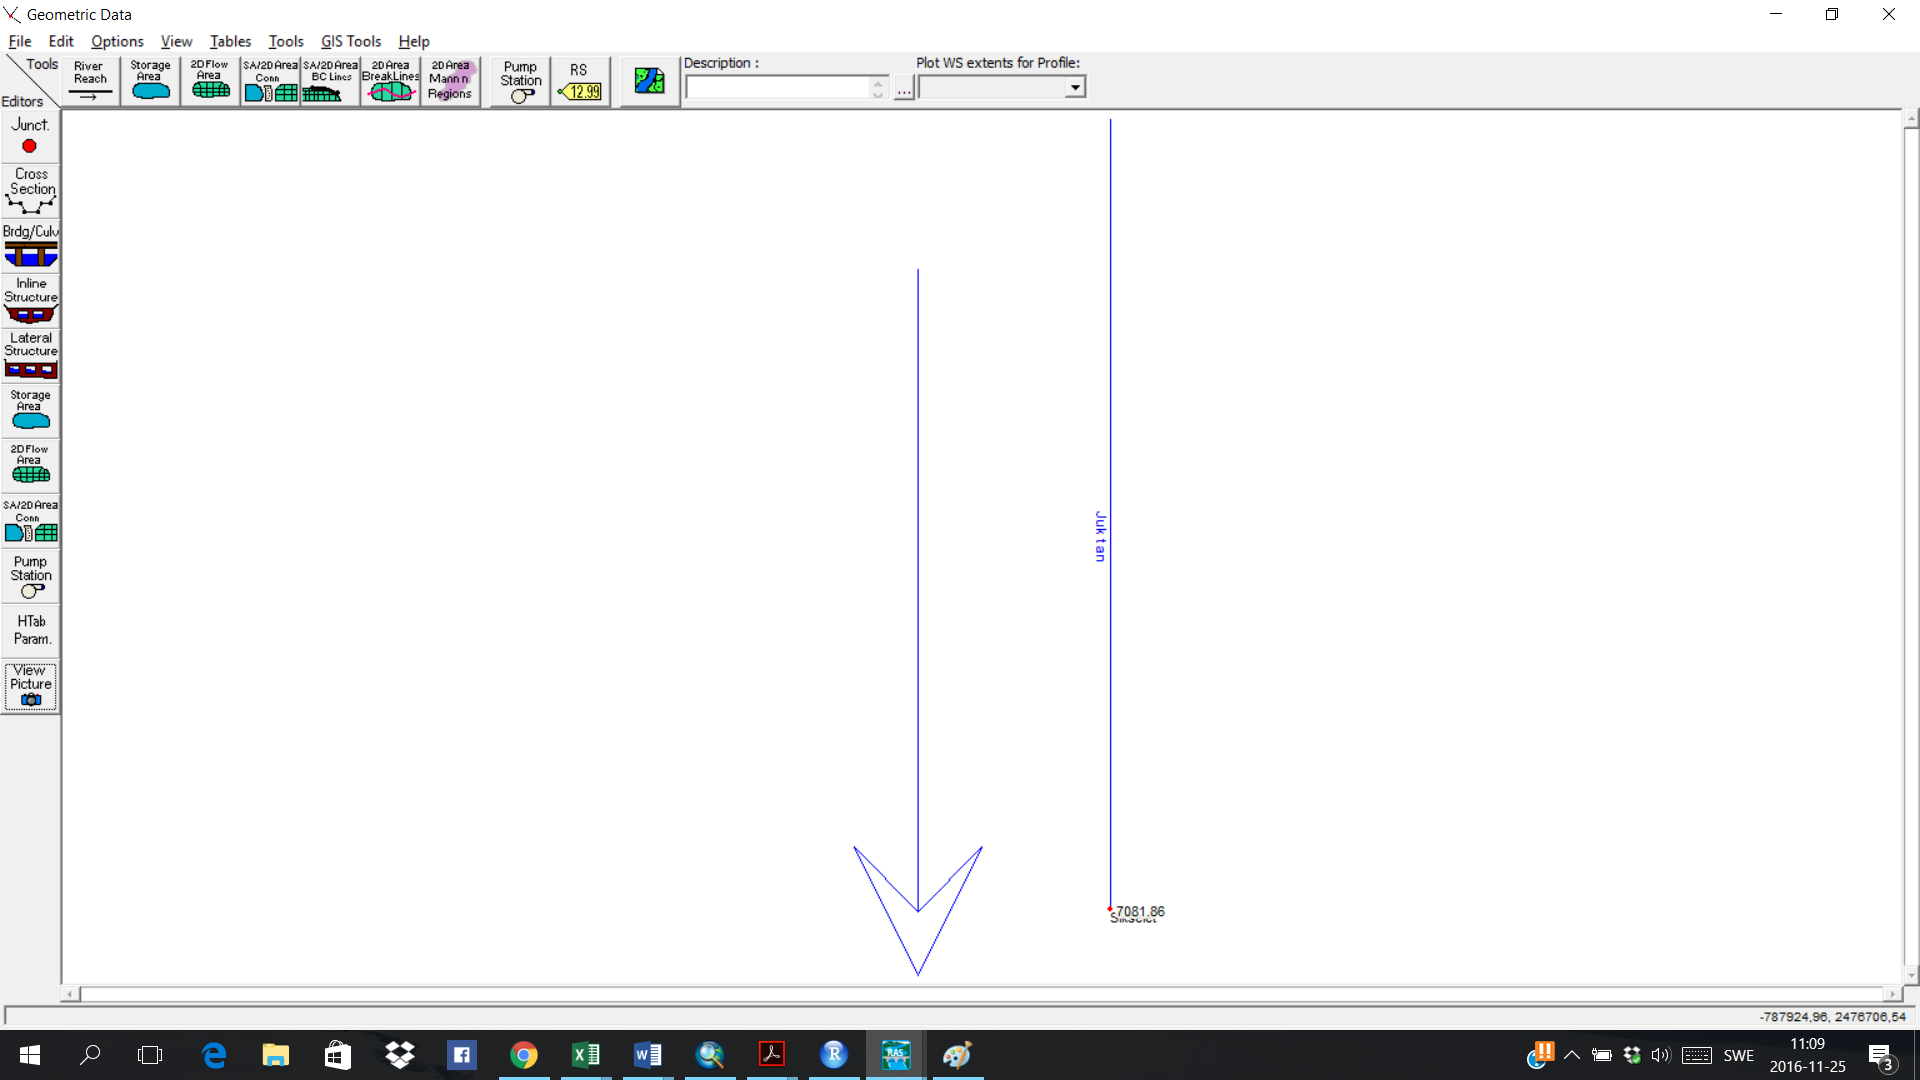Viewport: 1920px width, 1080px height.
Task: Open the Windows Start menu
Action: pyautogui.click(x=29, y=1055)
